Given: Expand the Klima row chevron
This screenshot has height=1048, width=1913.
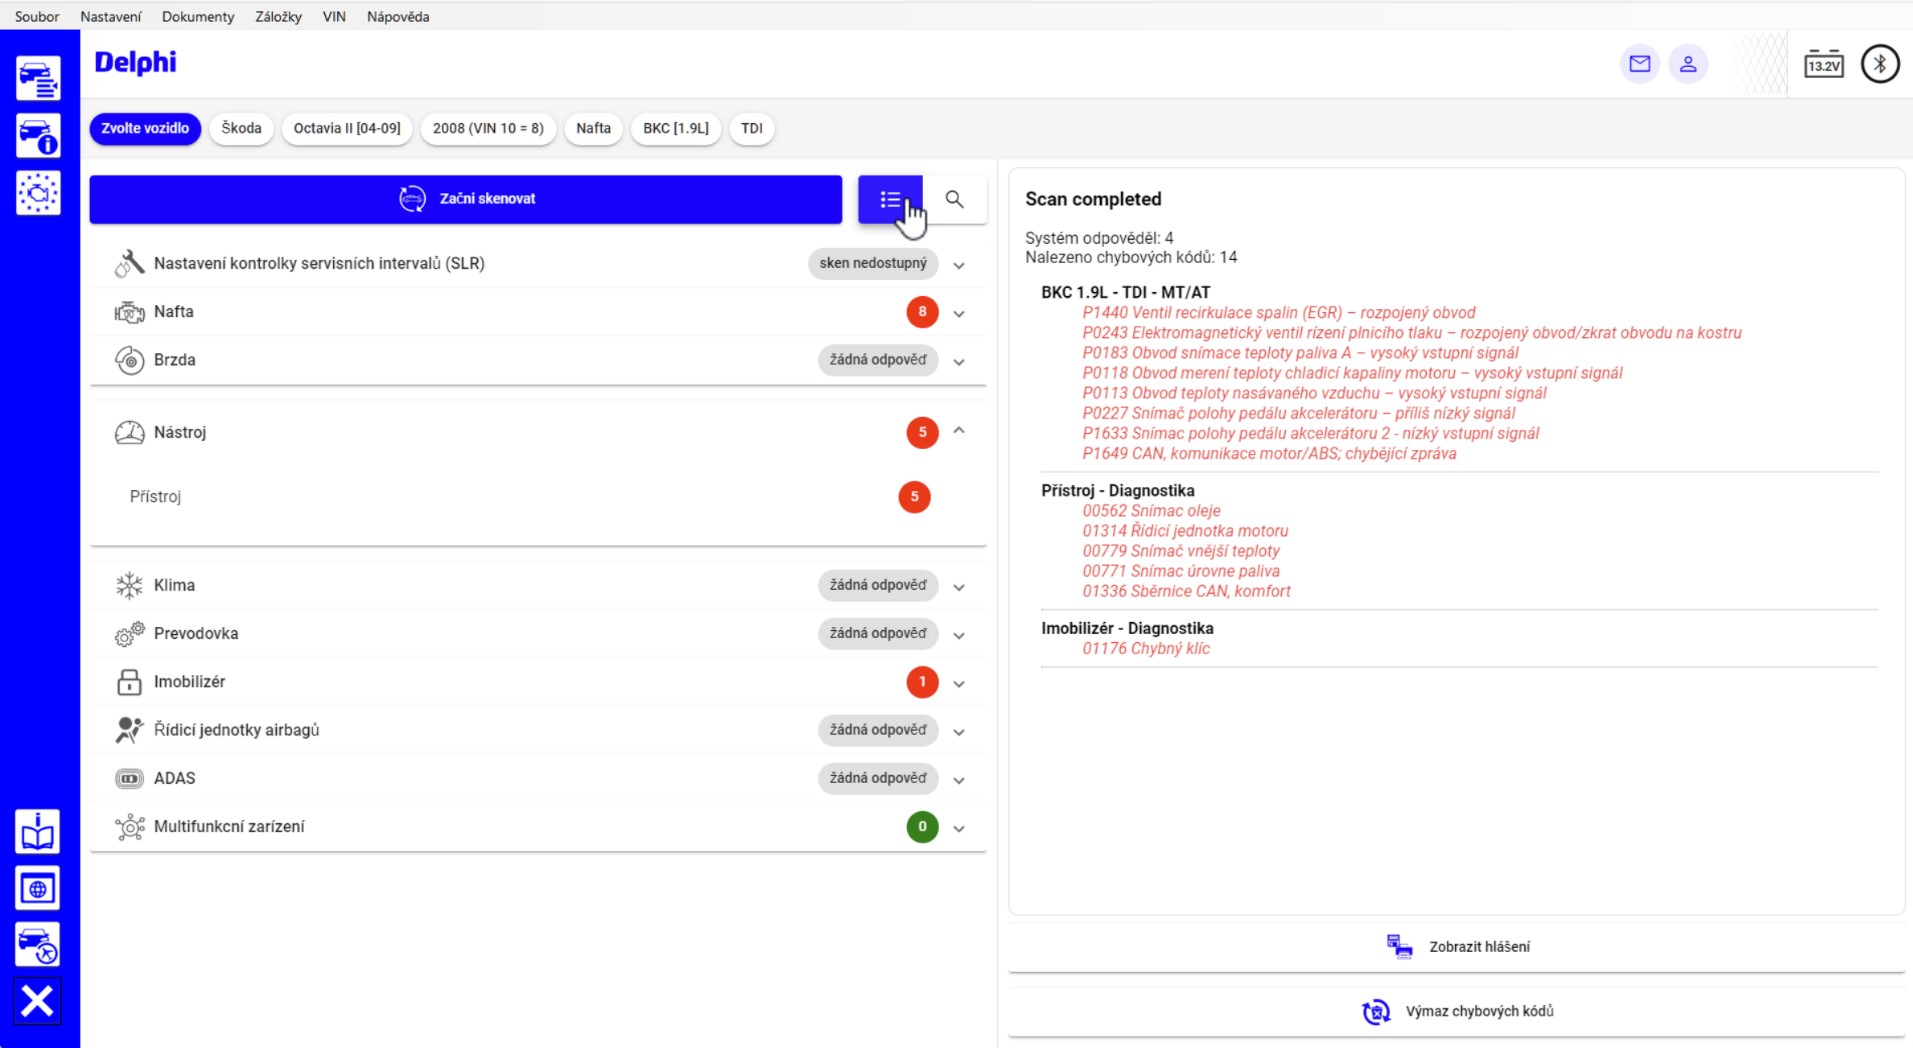Looking at the screenshot, I should (x=959, y=587).
